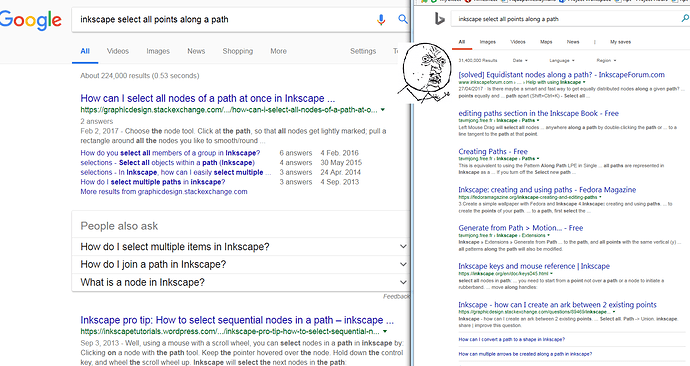The image size is (690, 366).
Task: Open Bing result 'Inkscape: creating and using paths - Fedora Magazine'
Action: tap(547, 190)
